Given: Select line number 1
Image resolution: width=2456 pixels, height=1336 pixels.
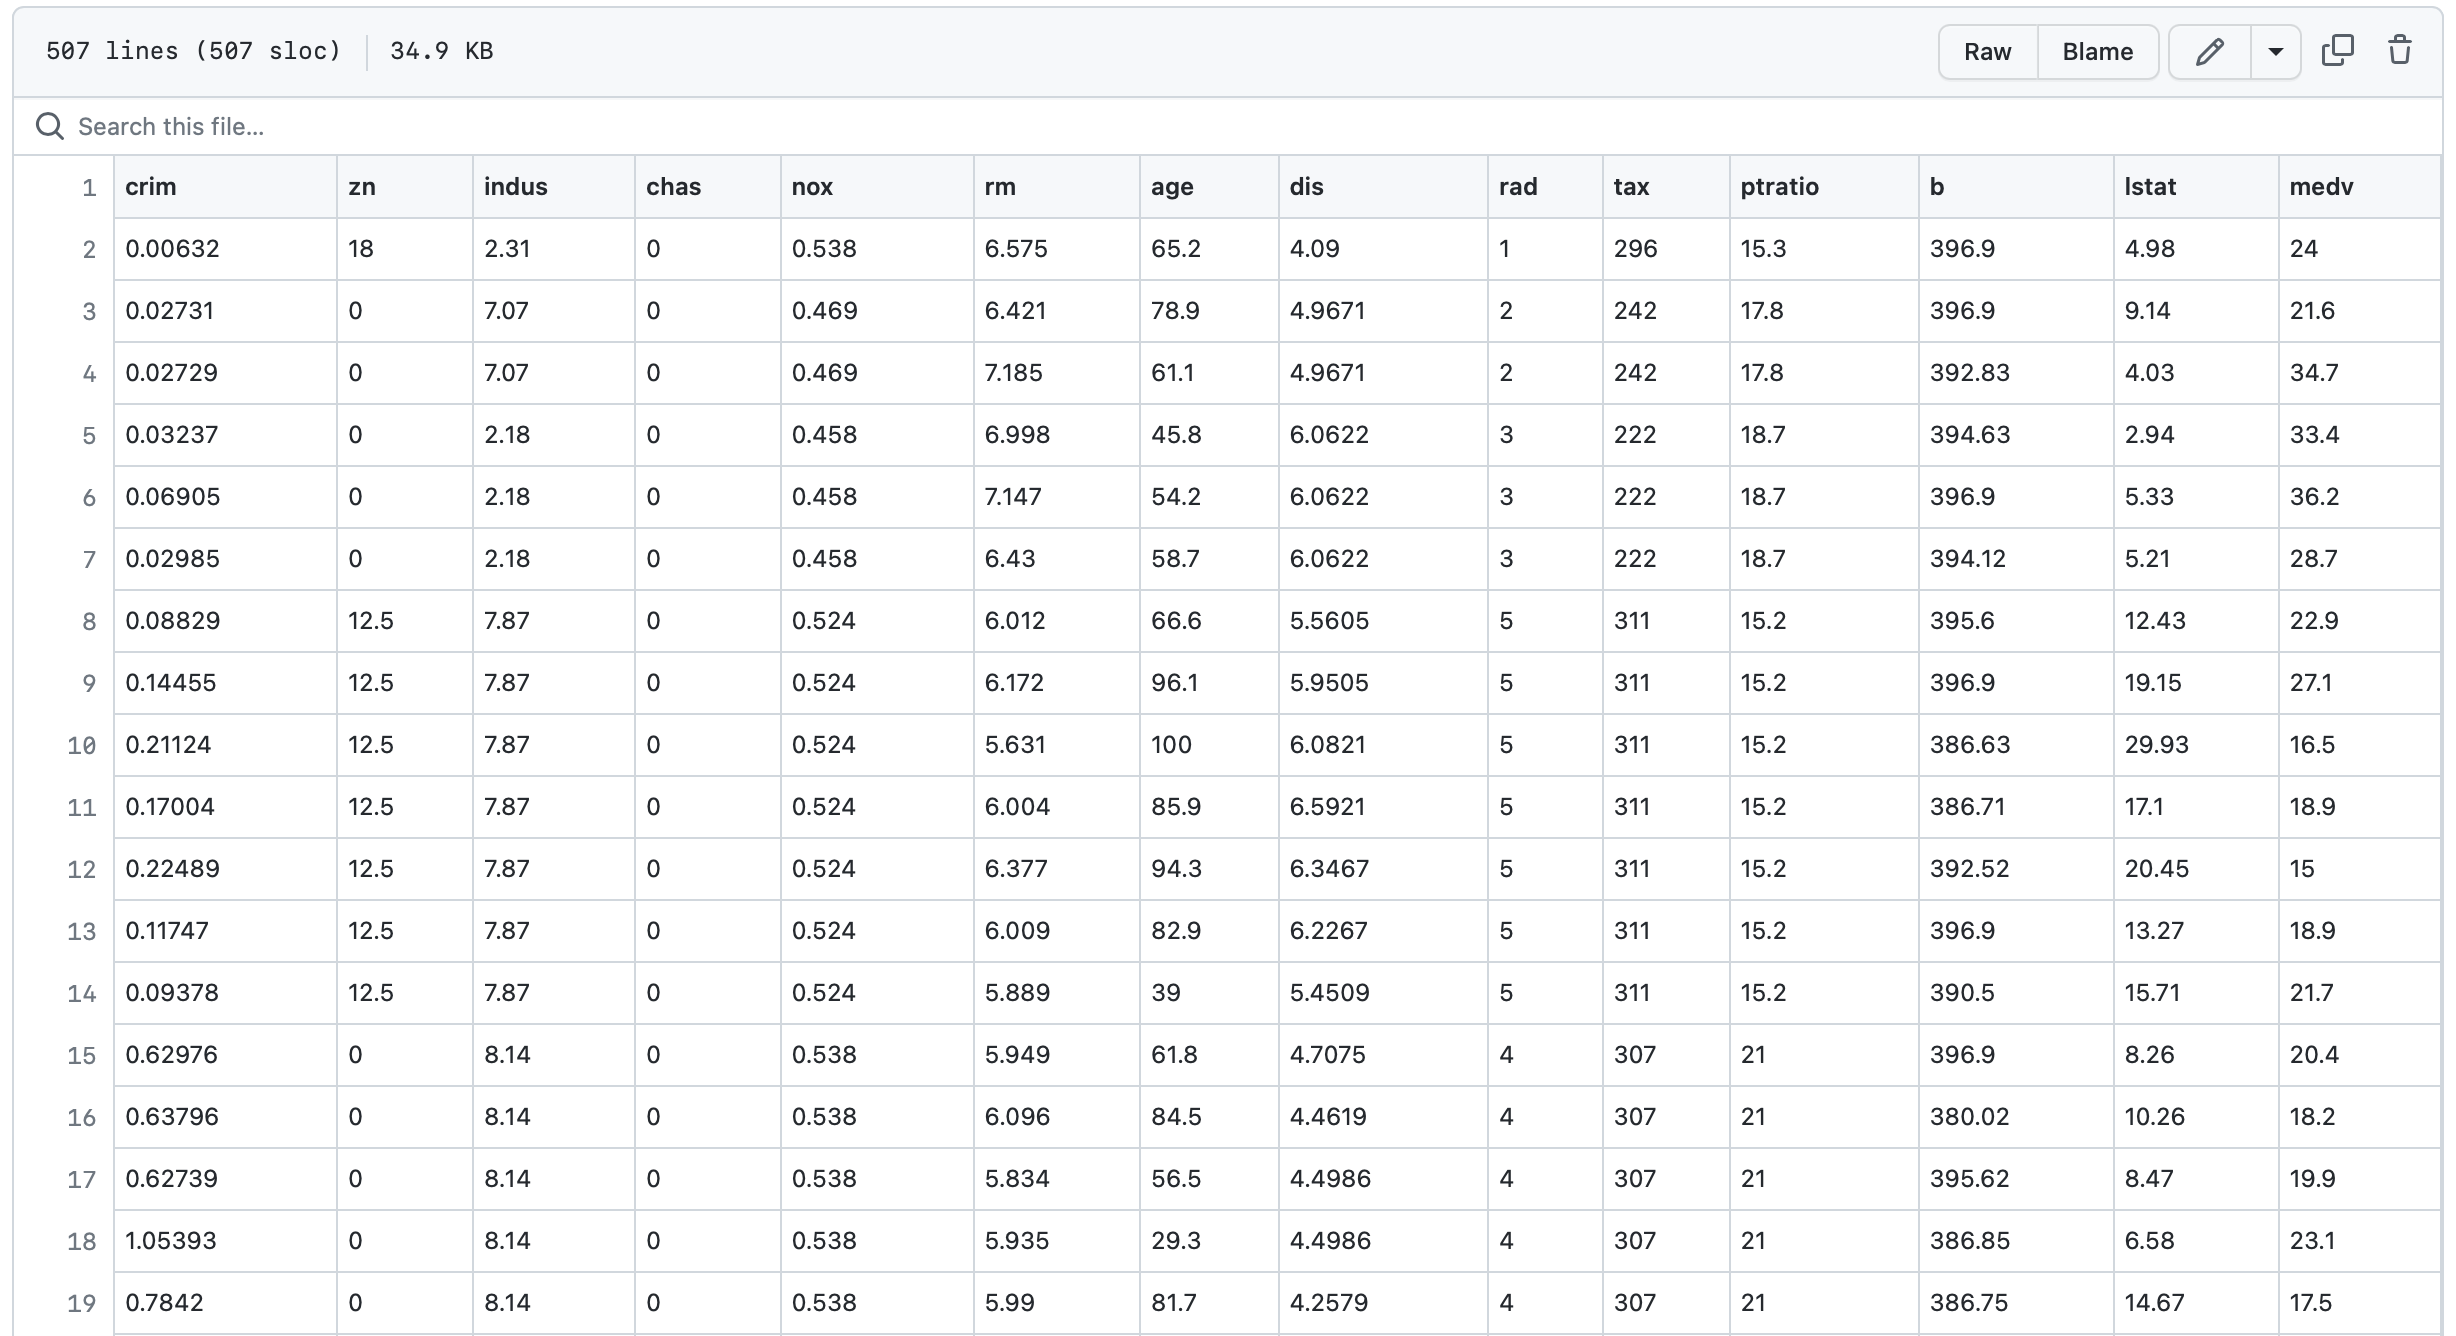Looking at the screenshot, I should 89,188.
